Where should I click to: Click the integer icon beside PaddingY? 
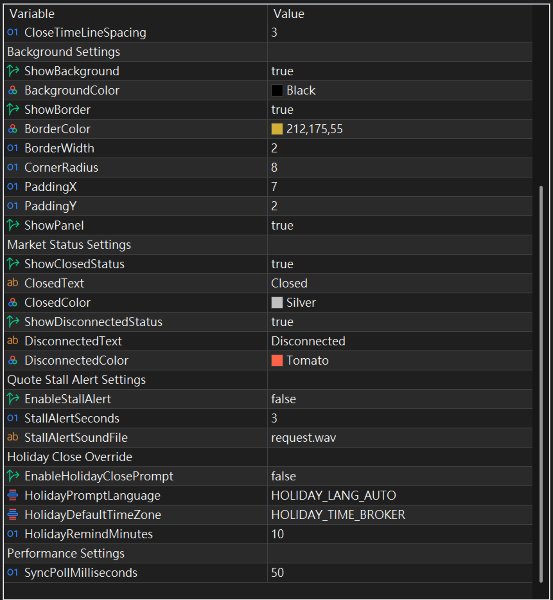[13, 206]
